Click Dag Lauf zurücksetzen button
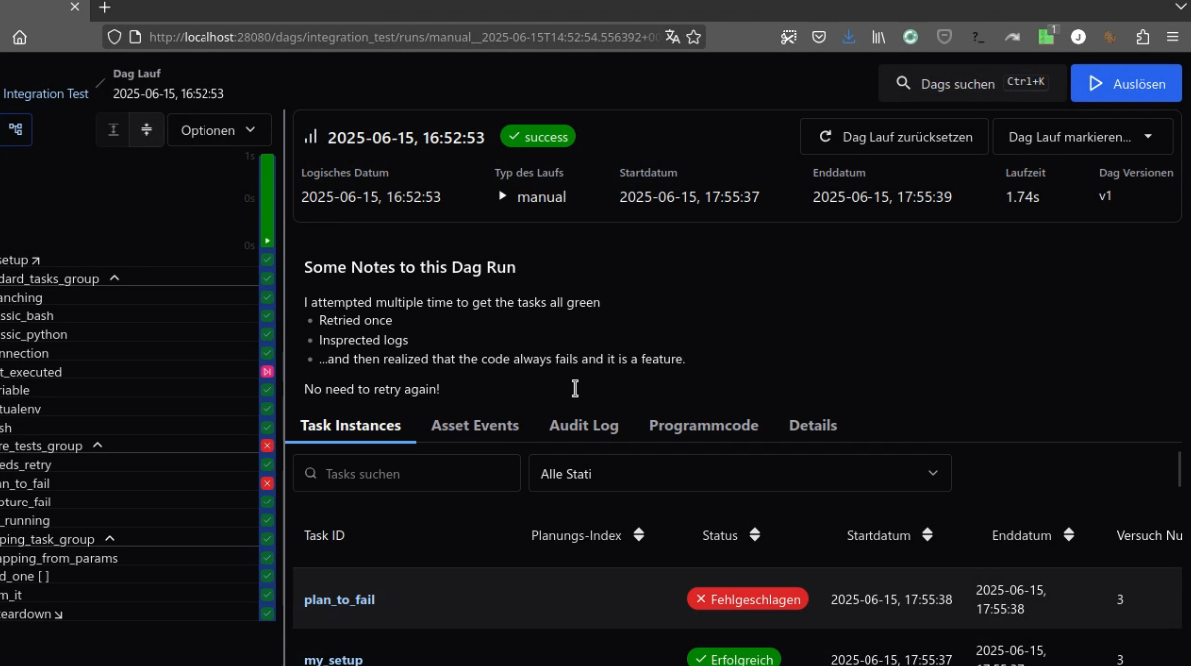This screenshot has height=666, width=1191. pyautogui.click(x=894, y=137)
